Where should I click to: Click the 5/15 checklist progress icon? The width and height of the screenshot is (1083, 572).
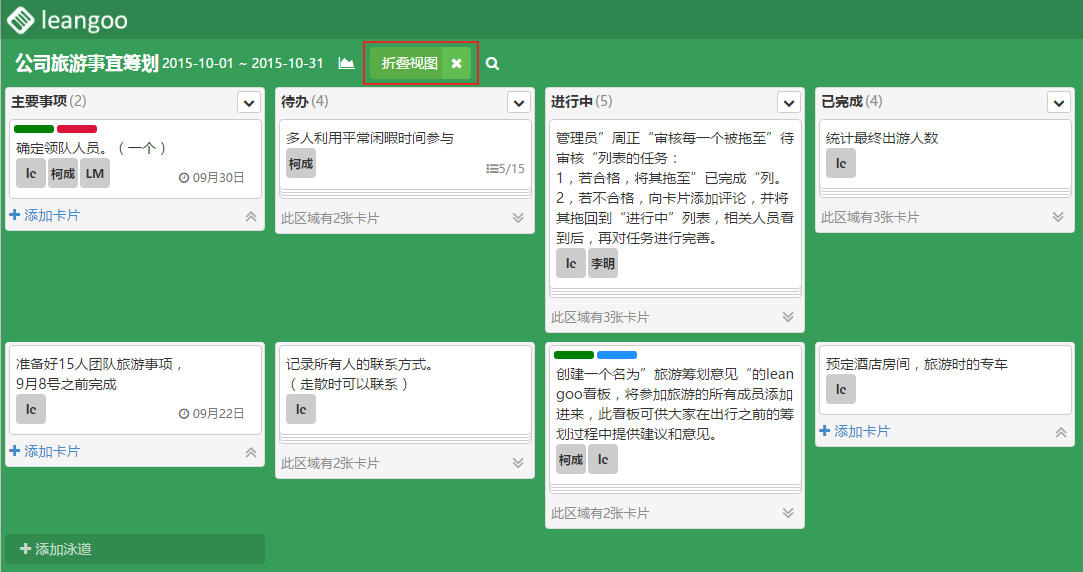pyautogui.click(x=491, y=169)
